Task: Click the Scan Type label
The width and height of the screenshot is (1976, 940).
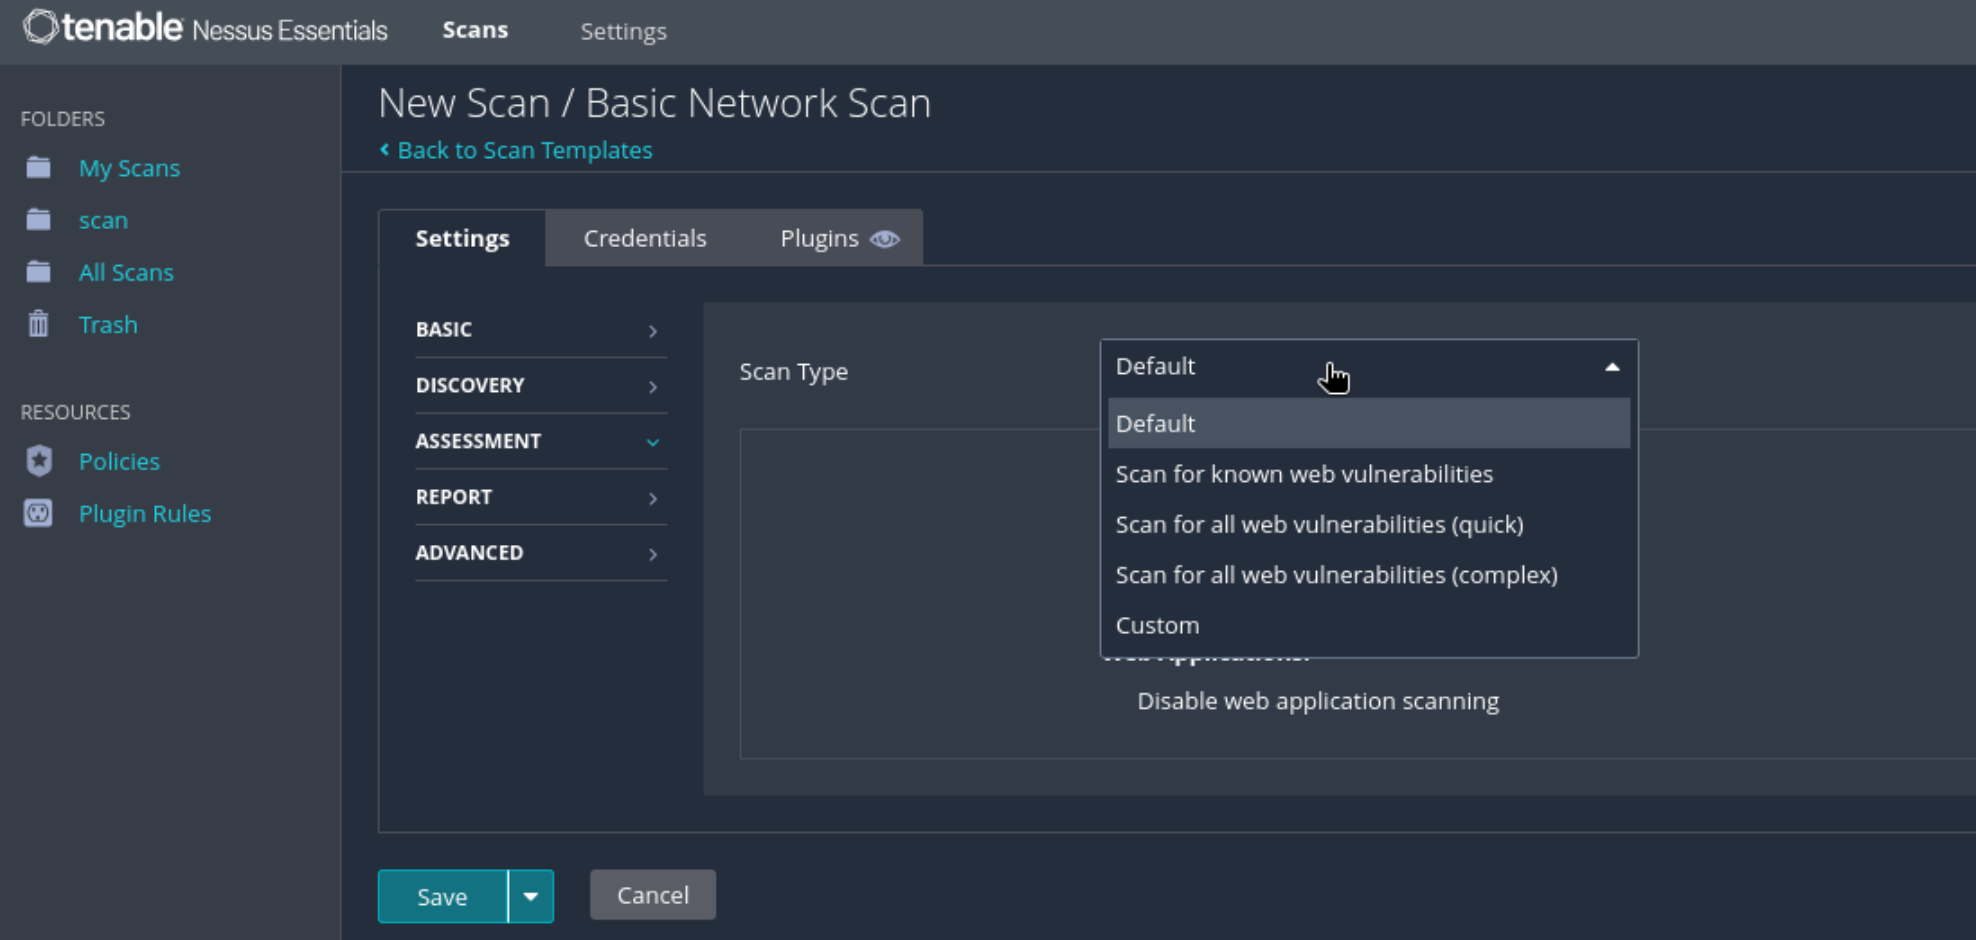Action: 793,371
